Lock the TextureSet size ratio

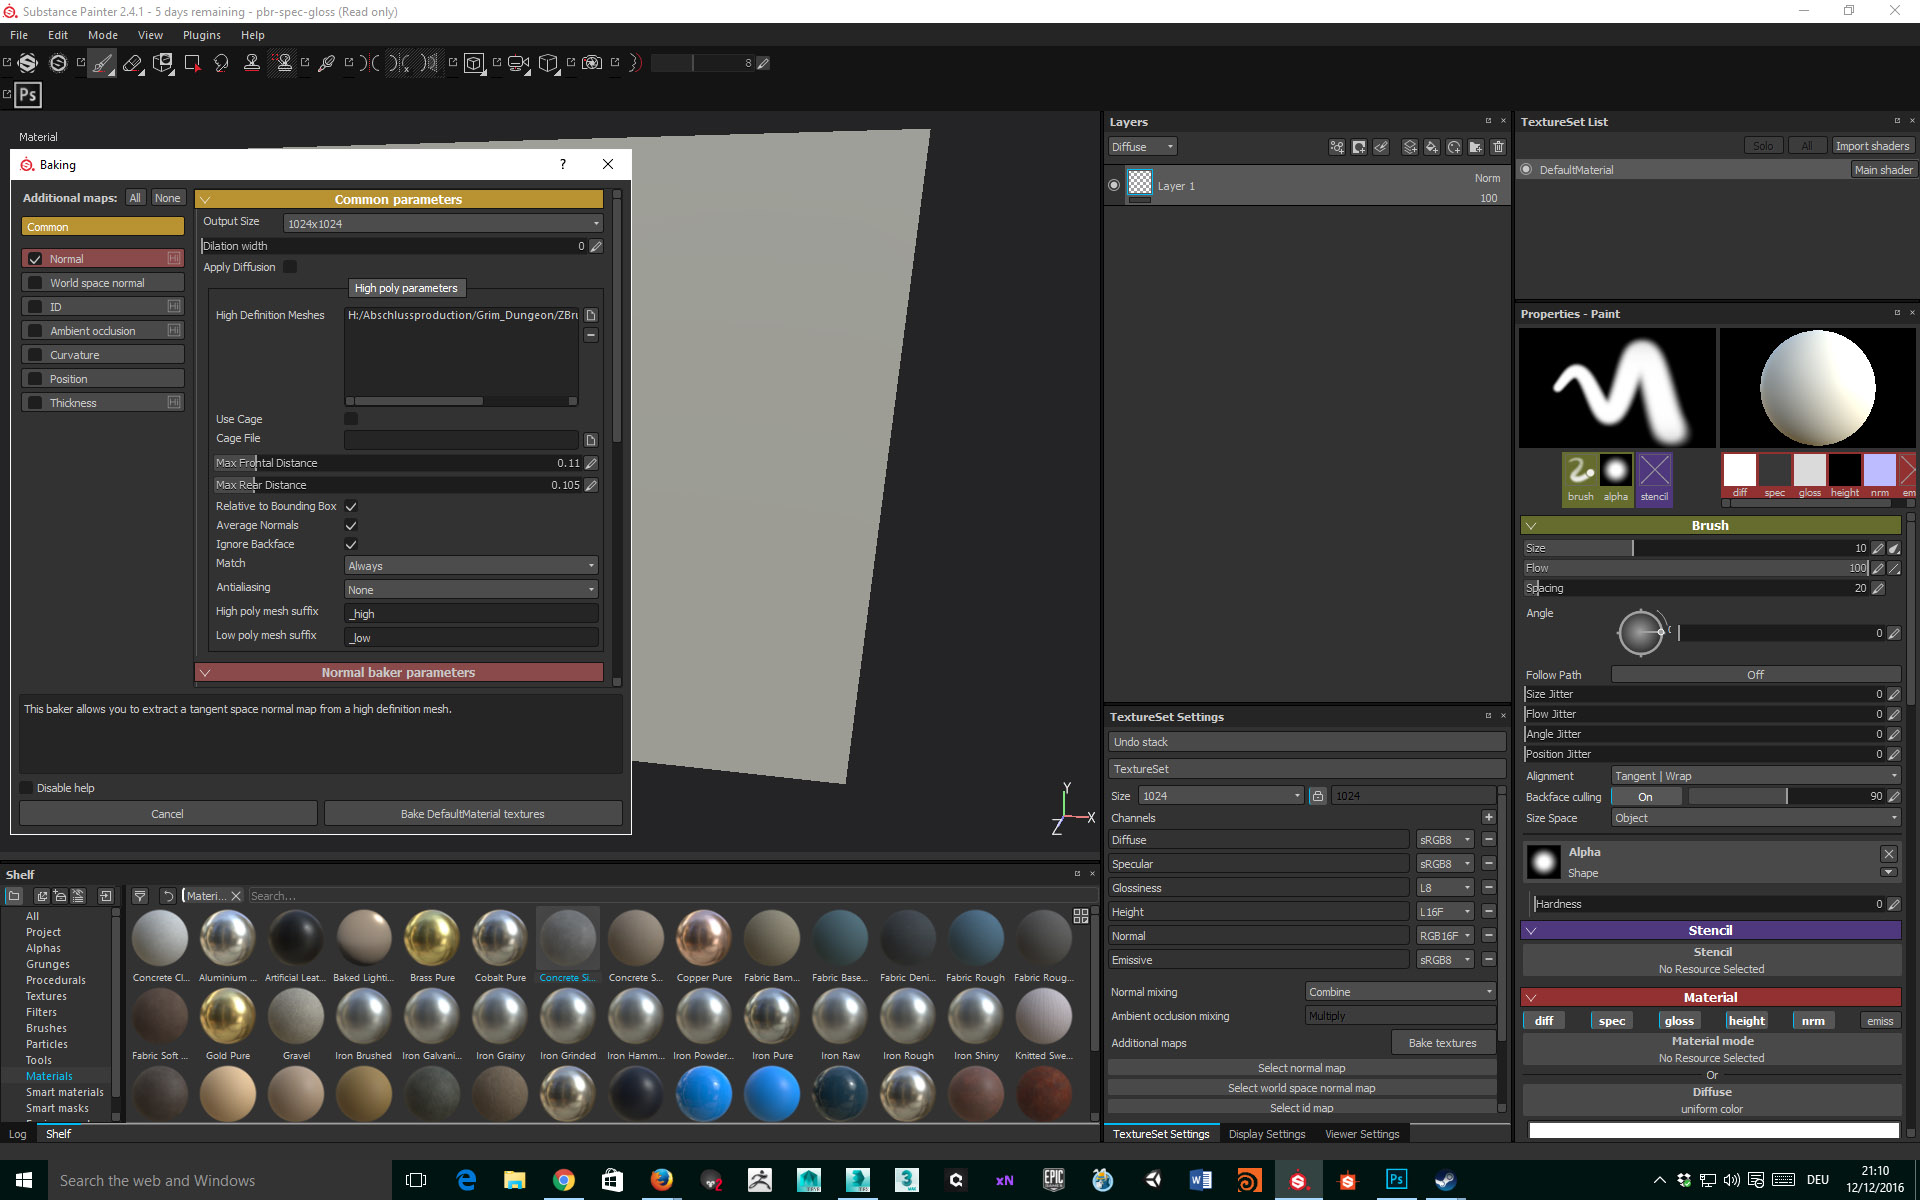(1318, 796)
